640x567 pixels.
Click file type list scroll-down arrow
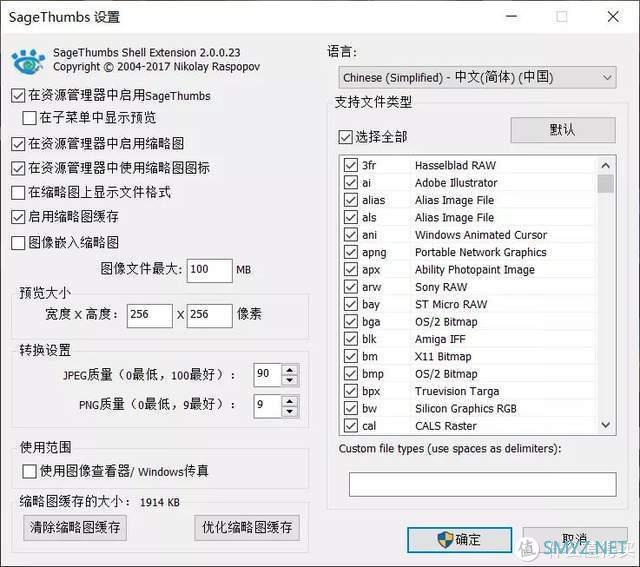[x=606, y=425]
